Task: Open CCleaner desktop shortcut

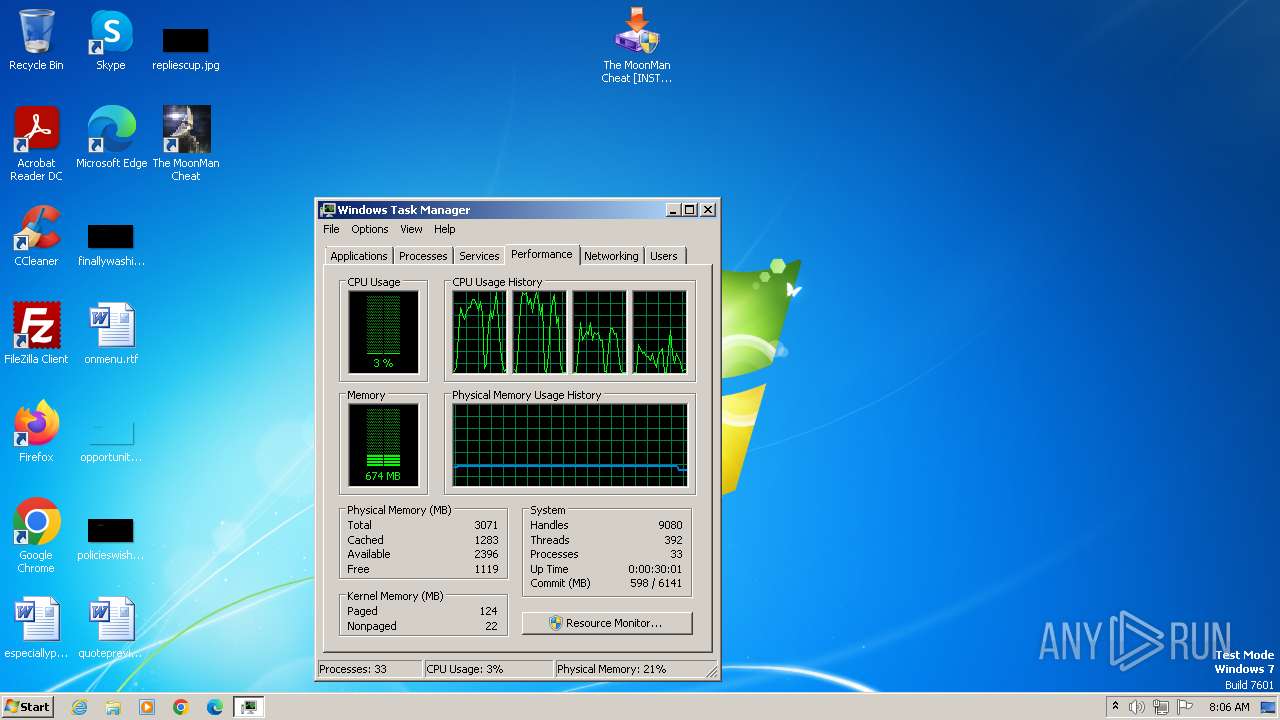Action: pos(36,236)
